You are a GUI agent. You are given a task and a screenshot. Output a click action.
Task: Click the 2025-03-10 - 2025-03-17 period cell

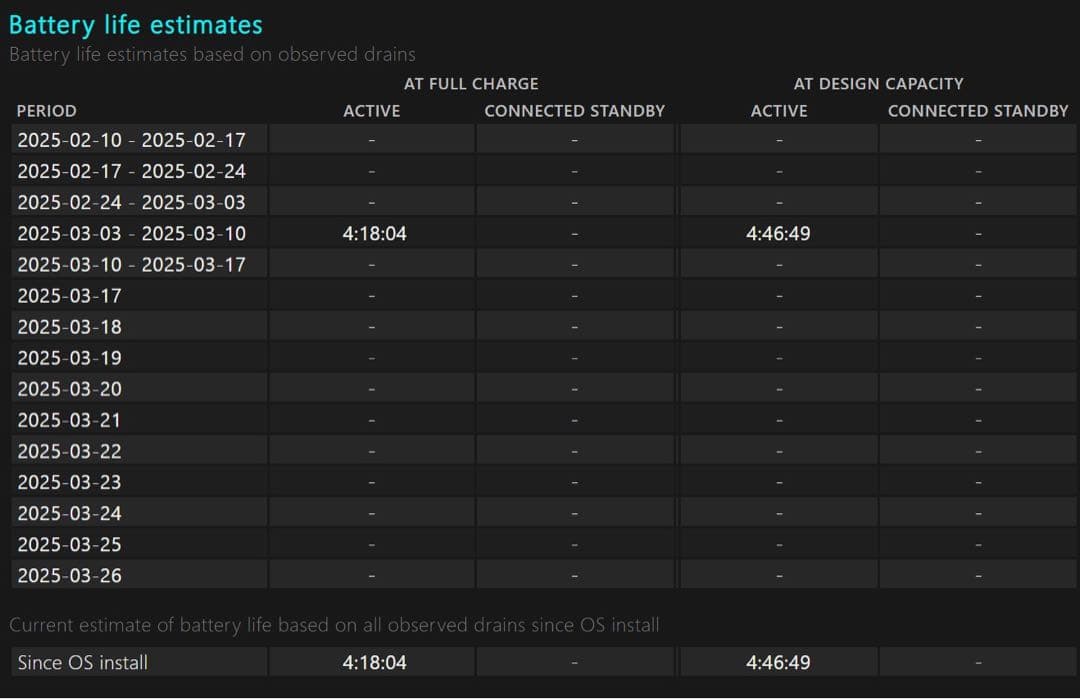[x=131, y=265]
